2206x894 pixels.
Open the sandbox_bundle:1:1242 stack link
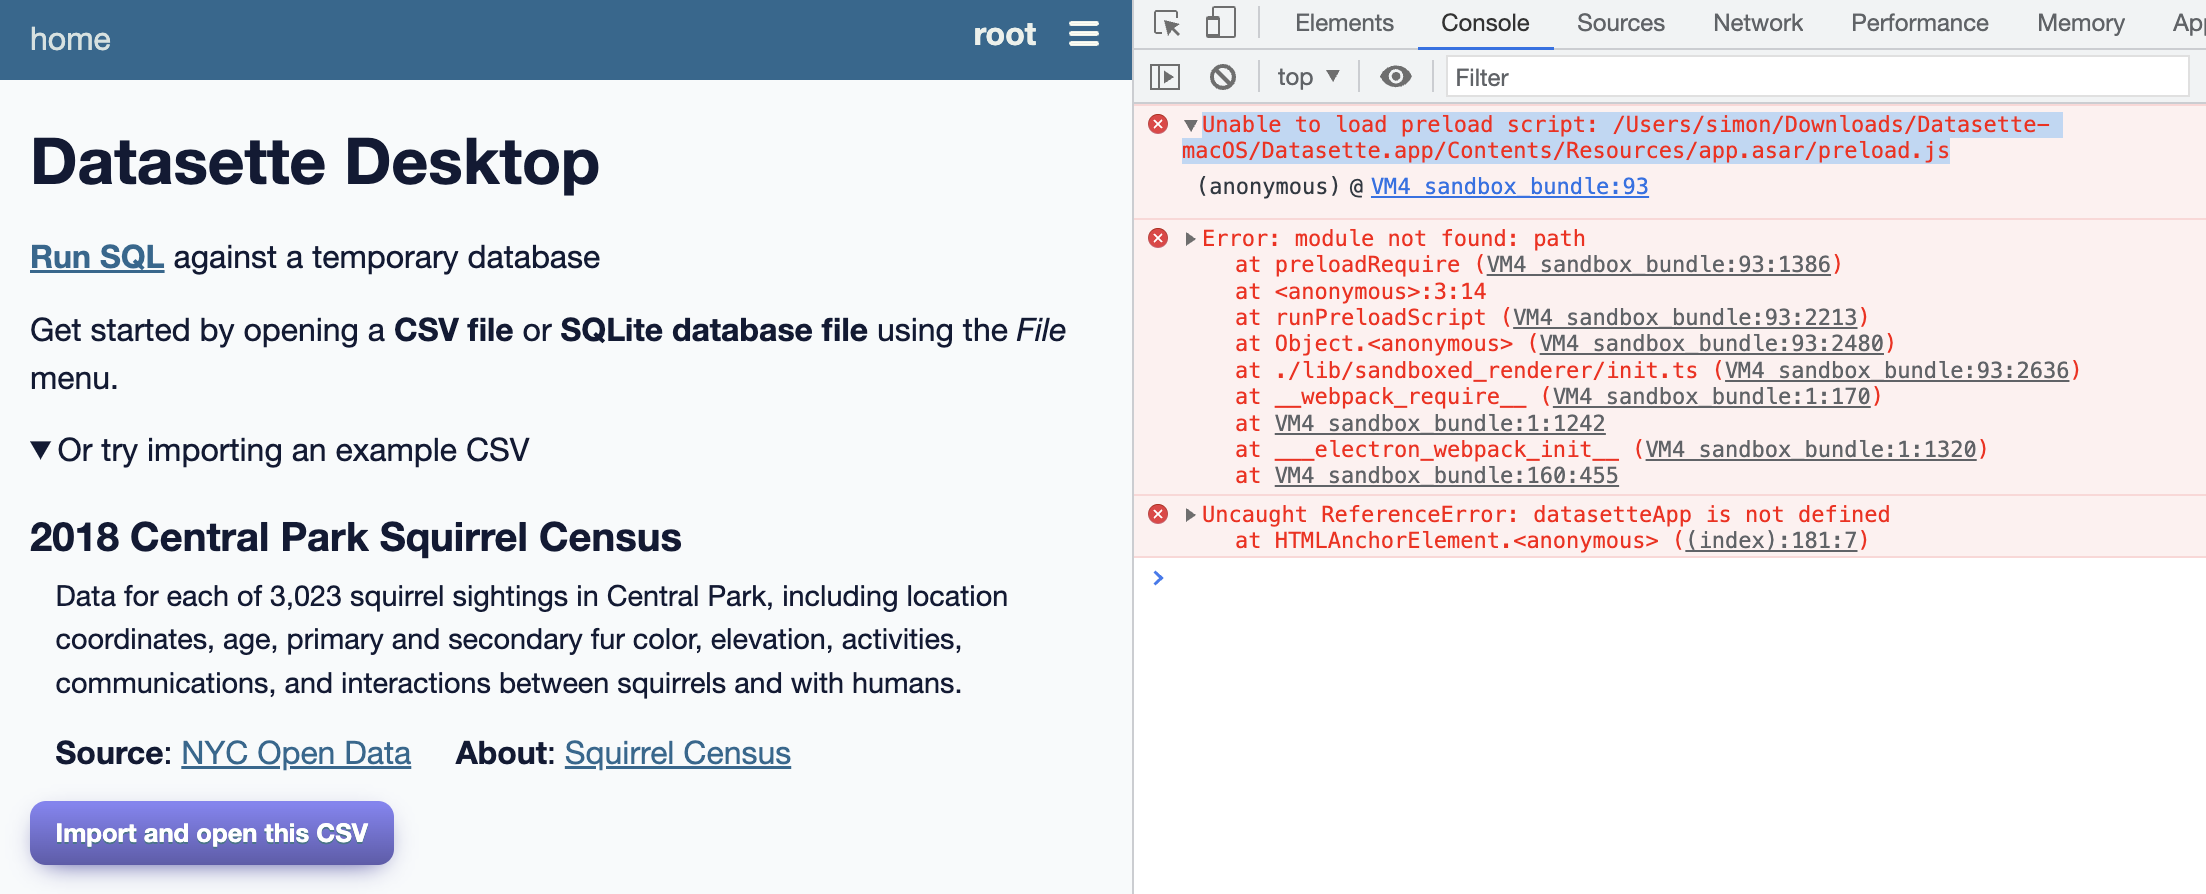click(1440, 424)
